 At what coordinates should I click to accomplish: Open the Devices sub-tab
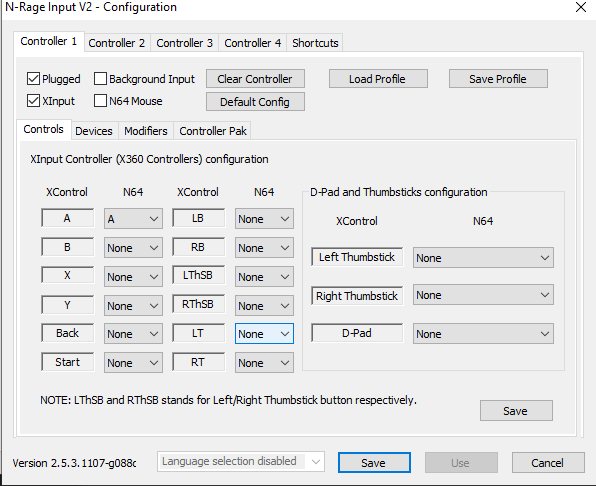[94, 131]
